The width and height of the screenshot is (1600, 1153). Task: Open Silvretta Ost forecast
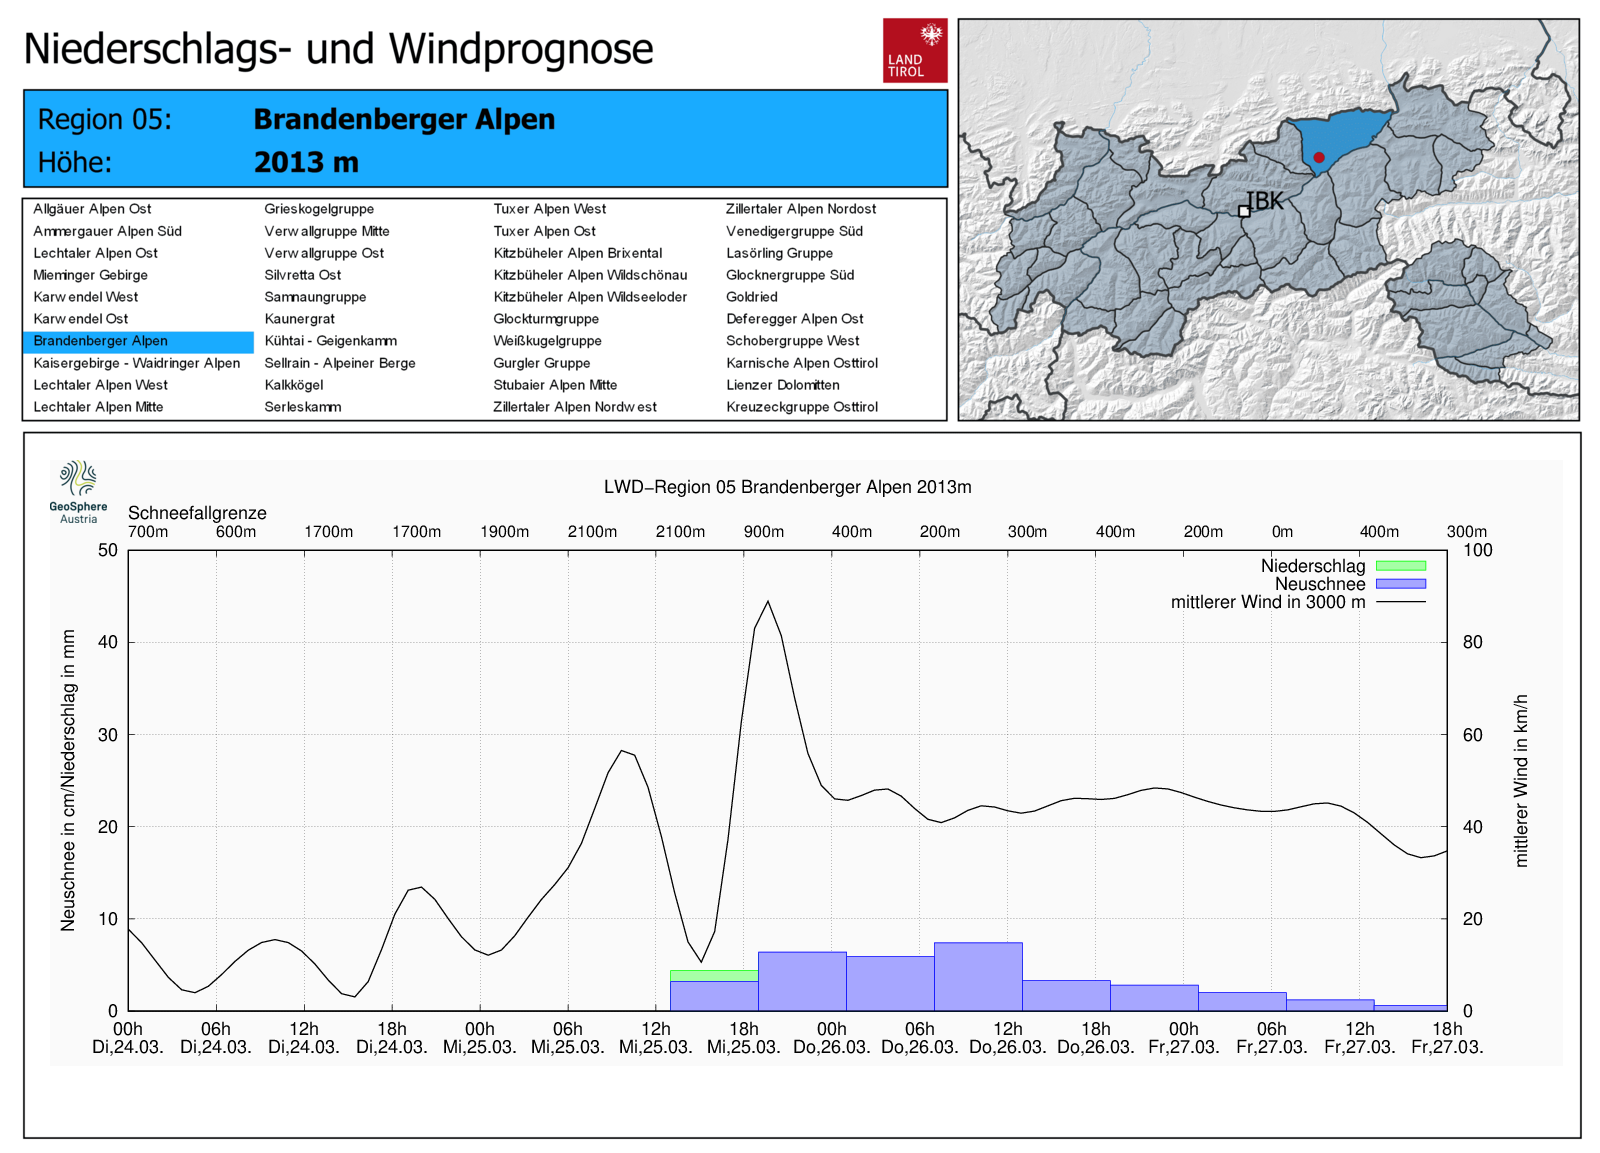pyautogui.click(x=303, y=275)
